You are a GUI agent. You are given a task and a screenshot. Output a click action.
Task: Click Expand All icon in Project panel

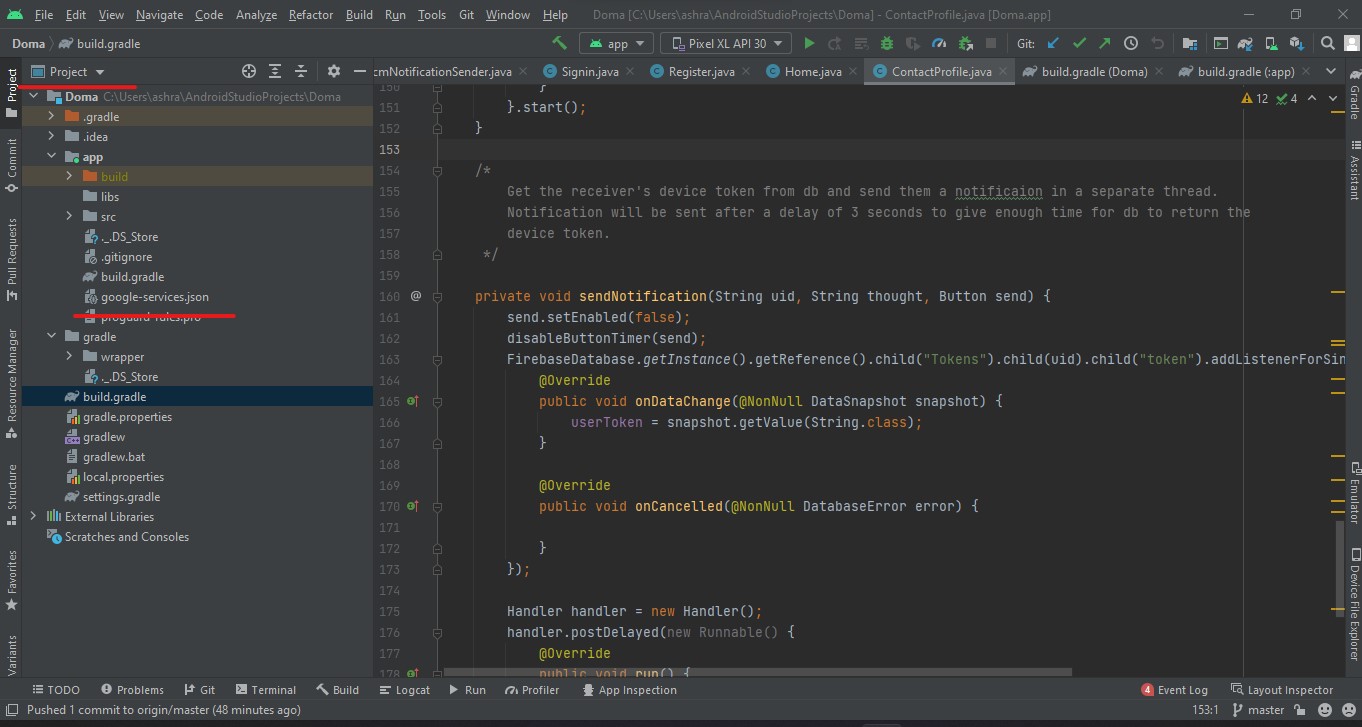coord(275,71)
